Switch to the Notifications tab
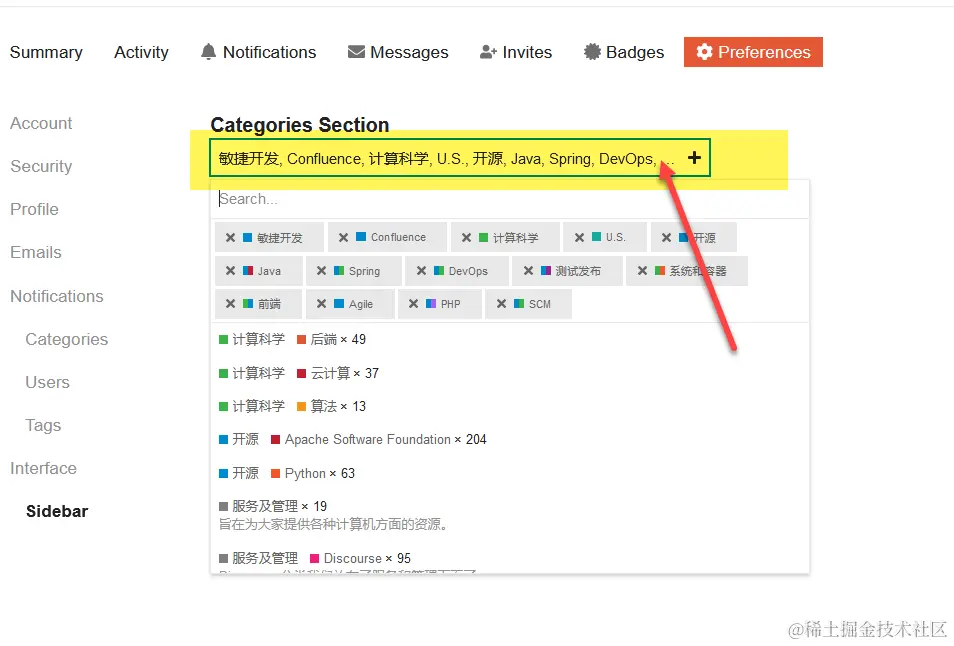 pos(258,52)
